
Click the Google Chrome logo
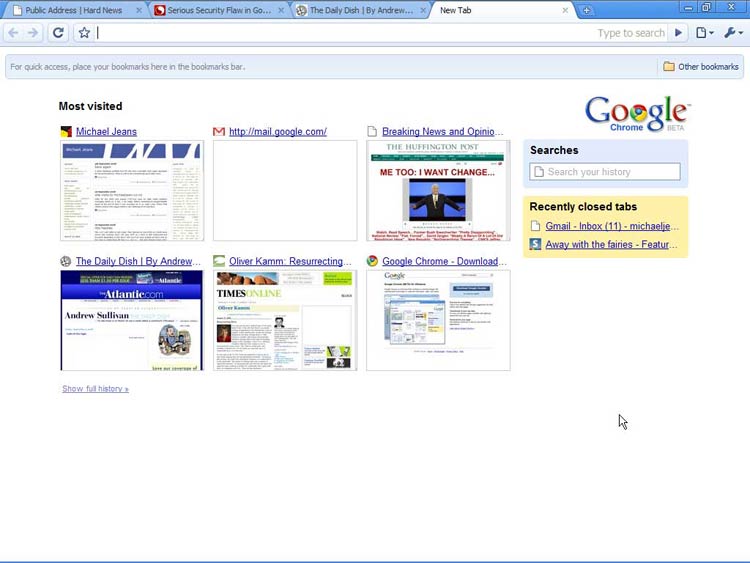[637, 114]
